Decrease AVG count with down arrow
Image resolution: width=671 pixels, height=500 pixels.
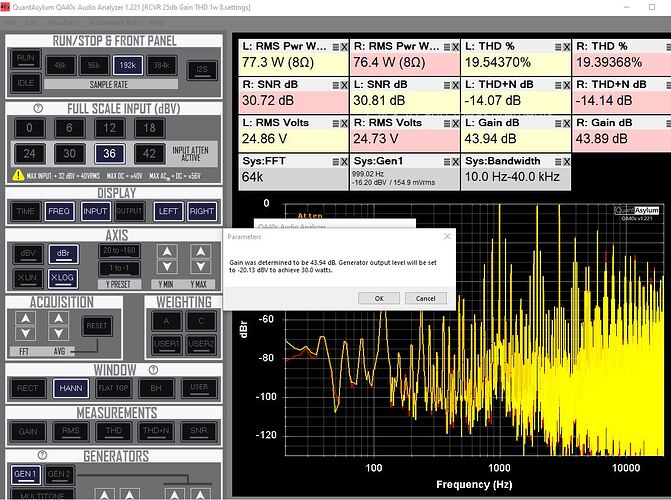59,333
